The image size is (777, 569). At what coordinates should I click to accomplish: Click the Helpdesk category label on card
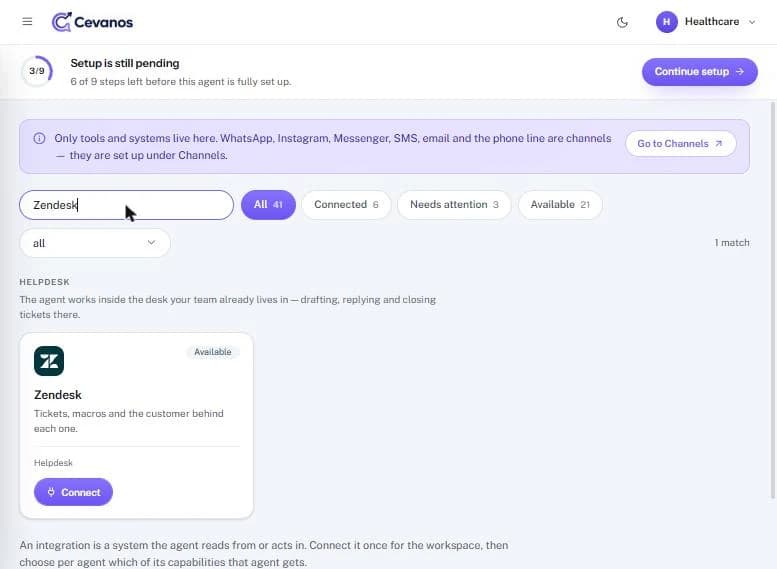pyautogui.click(x=53, y=463)
